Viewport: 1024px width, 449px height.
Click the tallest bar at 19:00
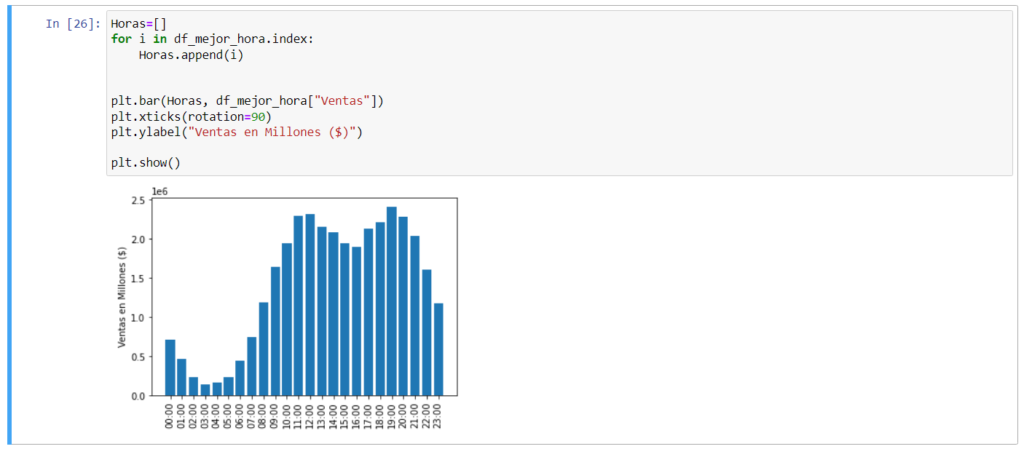click(392, 300)
